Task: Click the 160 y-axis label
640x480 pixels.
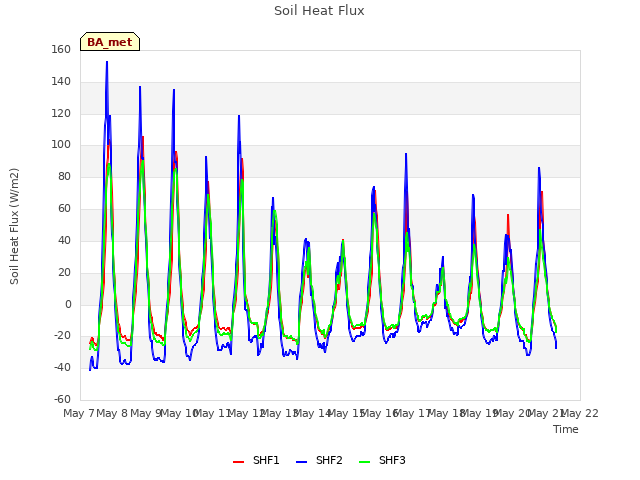Action: [61, 49]
